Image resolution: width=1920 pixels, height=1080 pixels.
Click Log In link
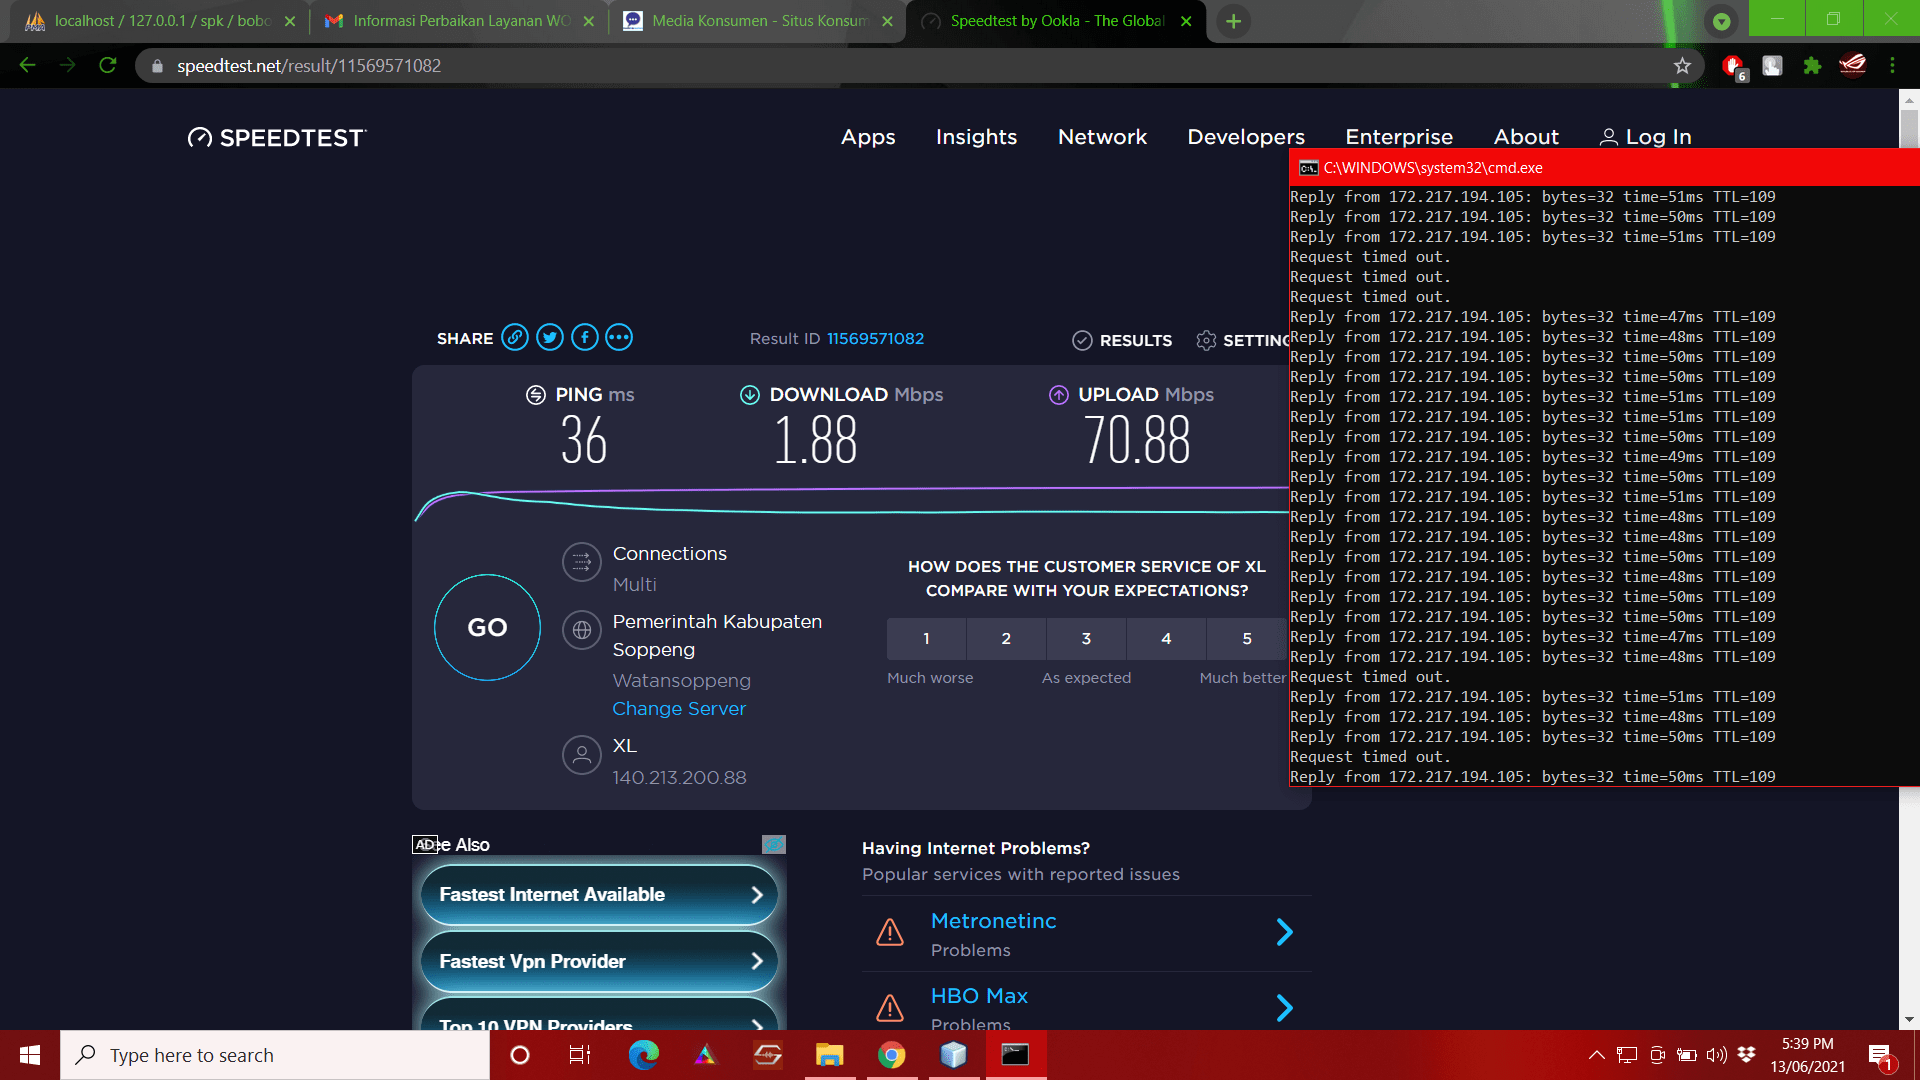point(1646,137)
